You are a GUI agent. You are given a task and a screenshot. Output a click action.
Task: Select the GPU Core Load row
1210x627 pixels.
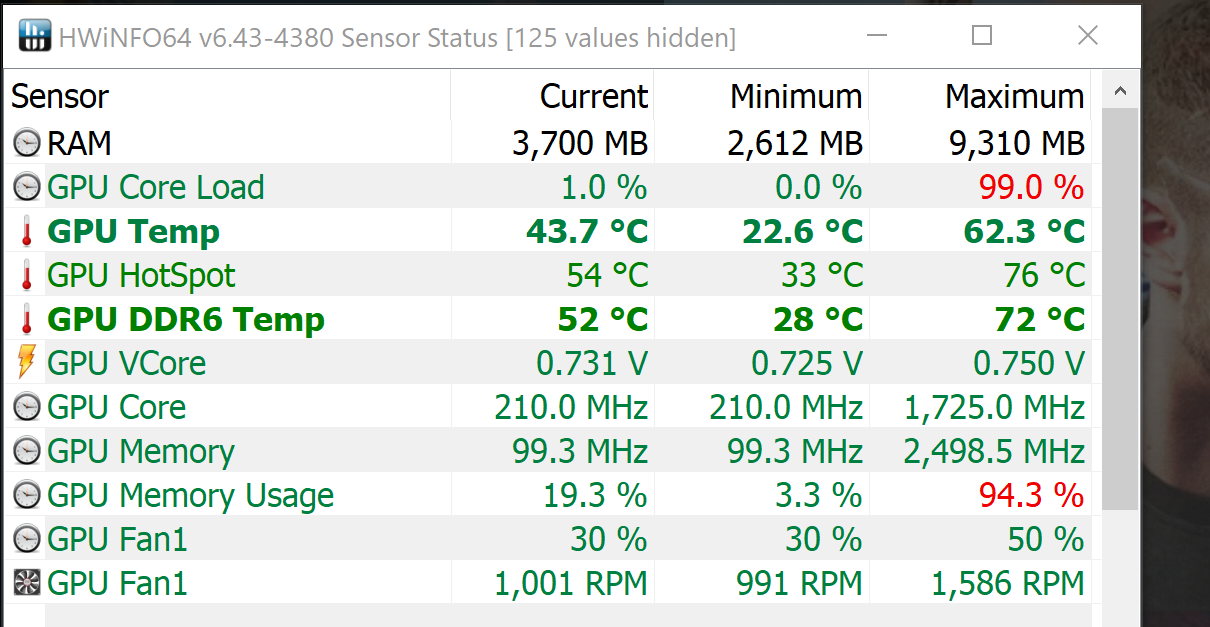156,187
